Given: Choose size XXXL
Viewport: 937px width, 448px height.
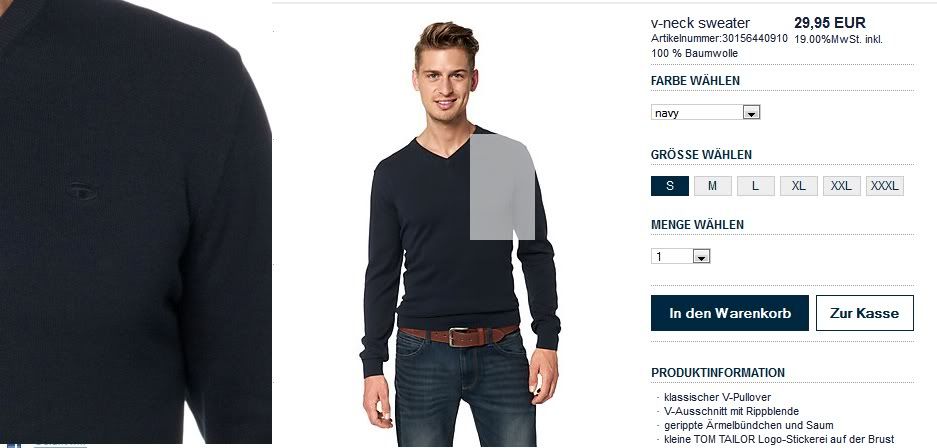Looking at the screenshot, I should point(884,186).
